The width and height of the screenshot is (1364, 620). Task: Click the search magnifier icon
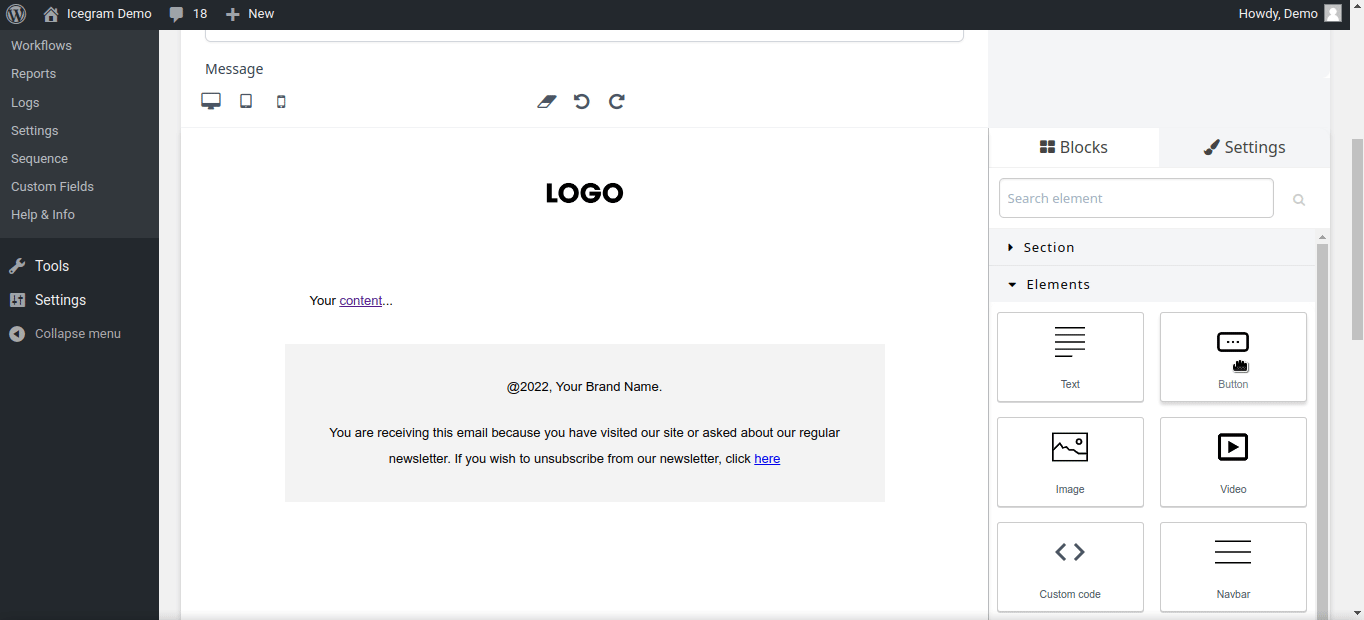coord(1299,199)
